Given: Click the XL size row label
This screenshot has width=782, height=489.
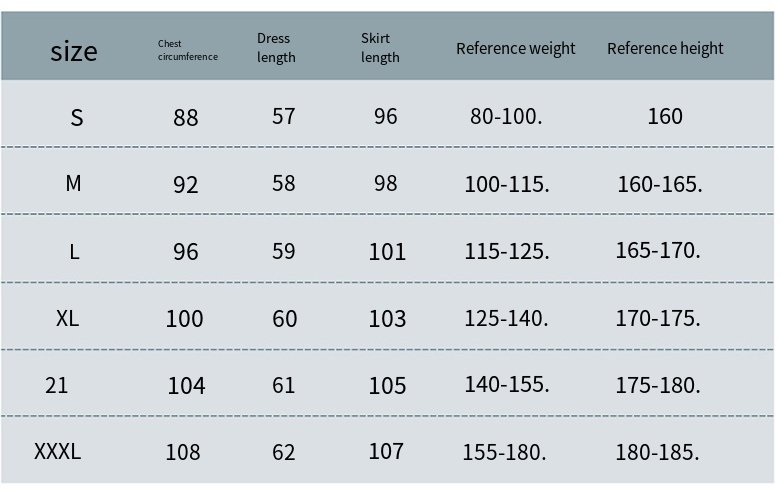Looking at the screenshot, I should click(67, 318).
